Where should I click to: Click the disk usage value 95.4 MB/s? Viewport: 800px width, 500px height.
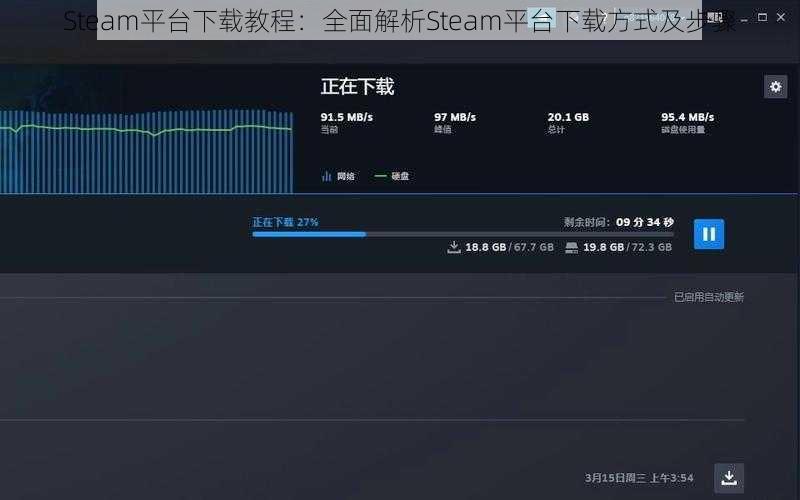click(687, 117)
